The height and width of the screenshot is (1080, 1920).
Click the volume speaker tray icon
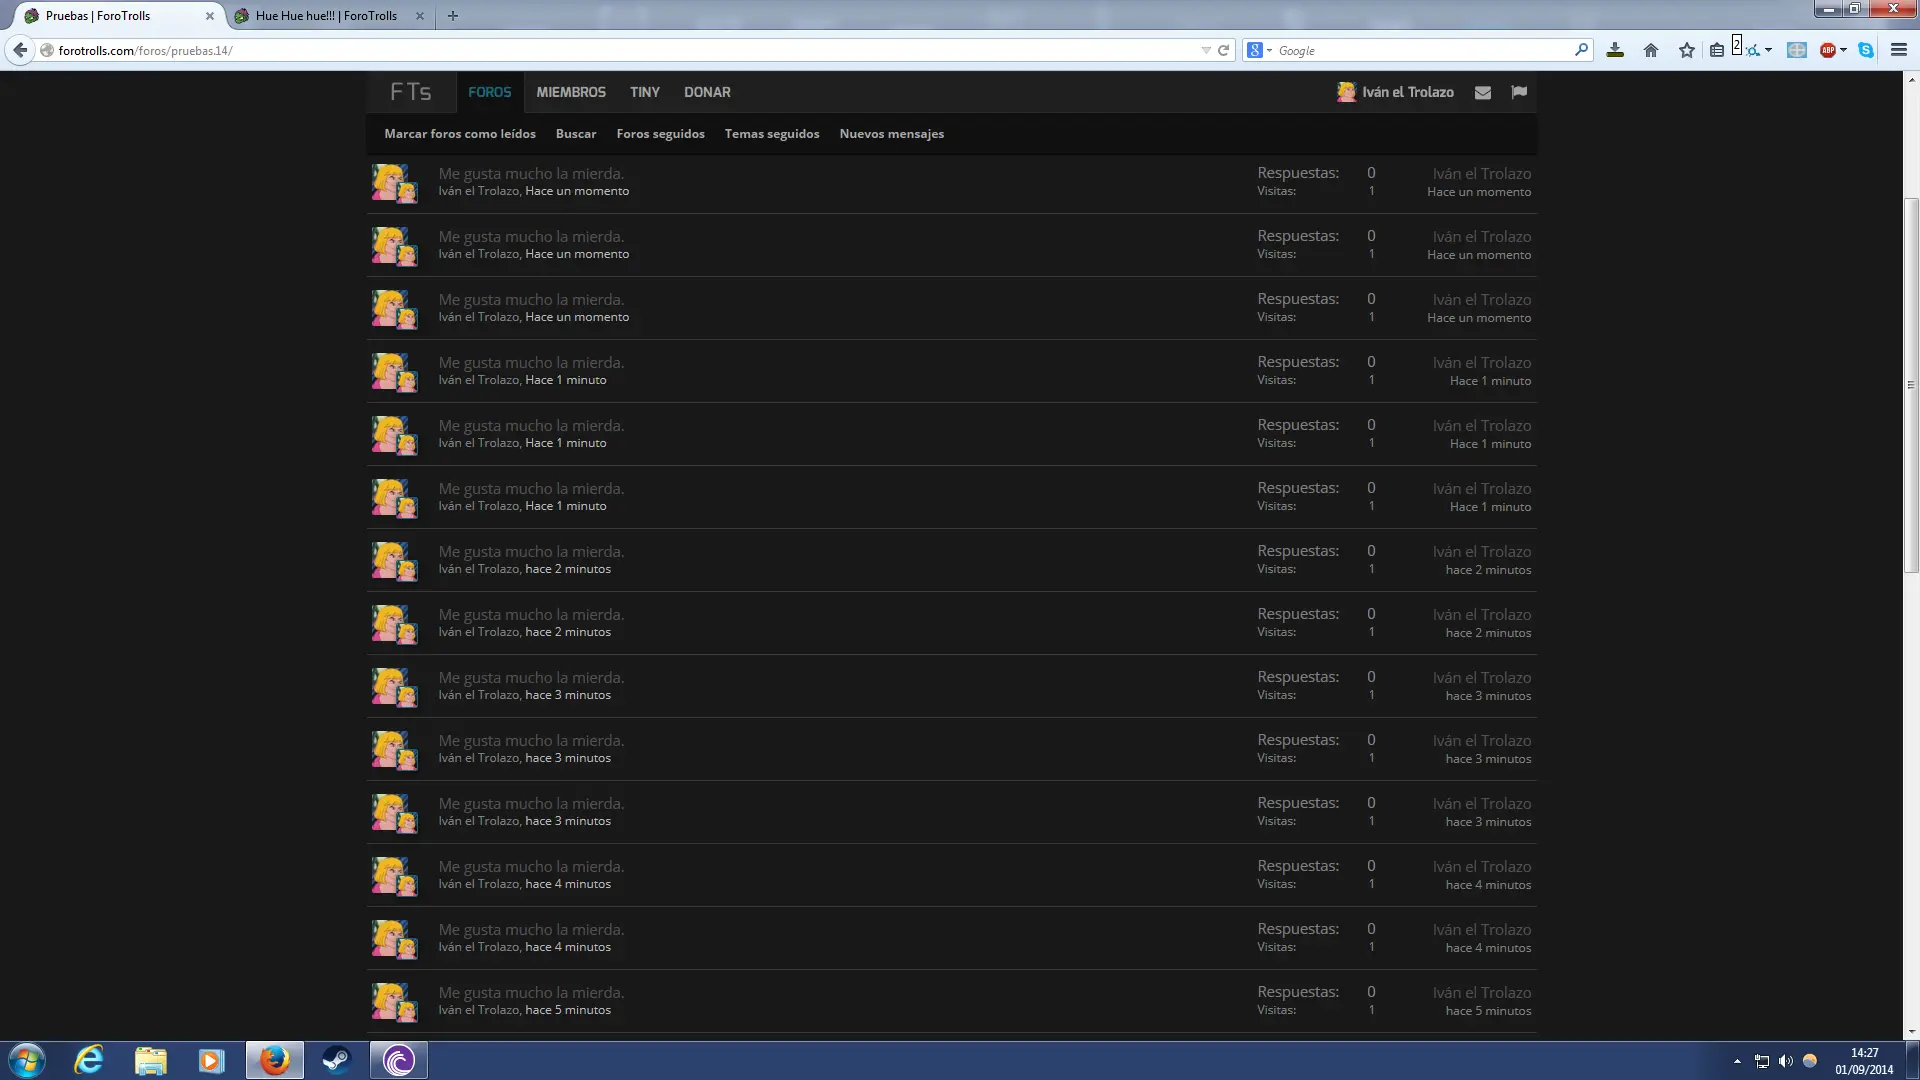(x=1786, y=1061)
